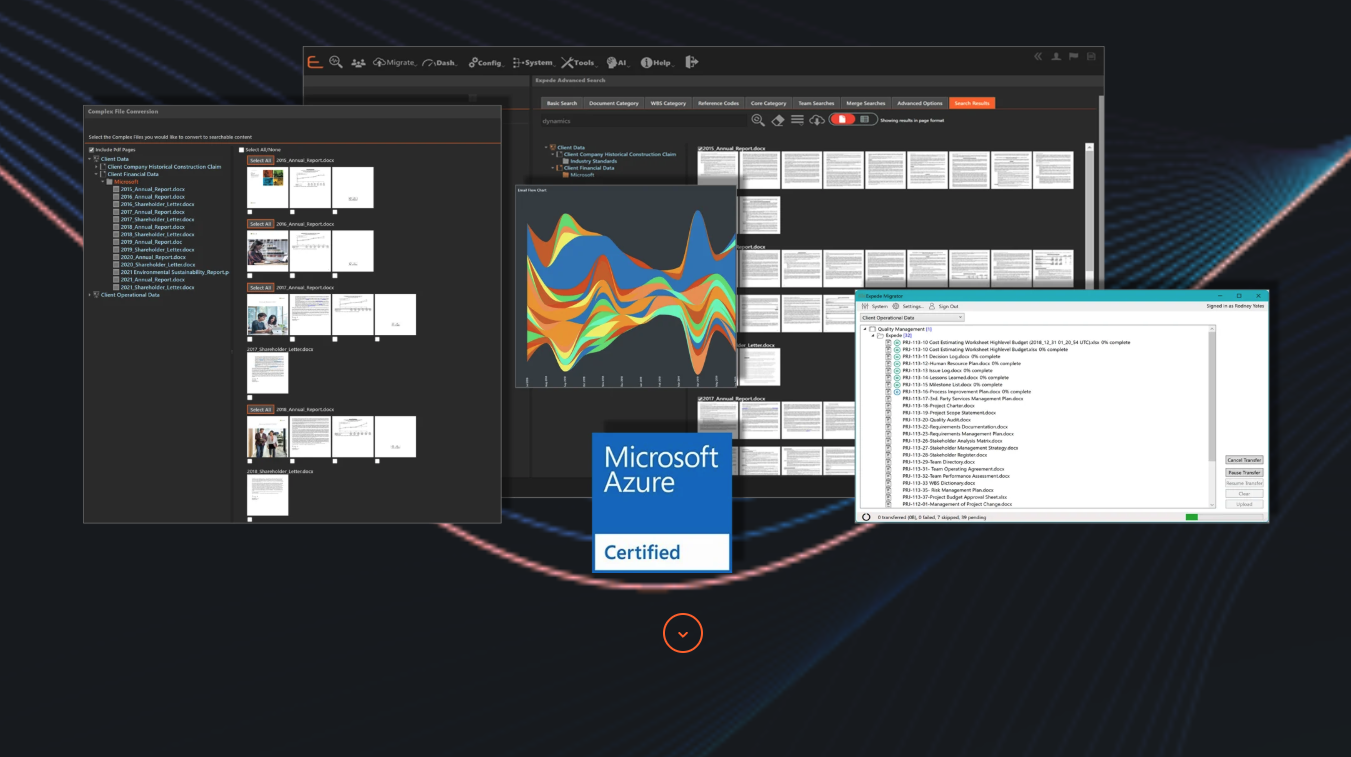Click Select All for 2018_Annual_Report.docx
The height and width of the screenshot is (757, 1351).
(260, 409)
